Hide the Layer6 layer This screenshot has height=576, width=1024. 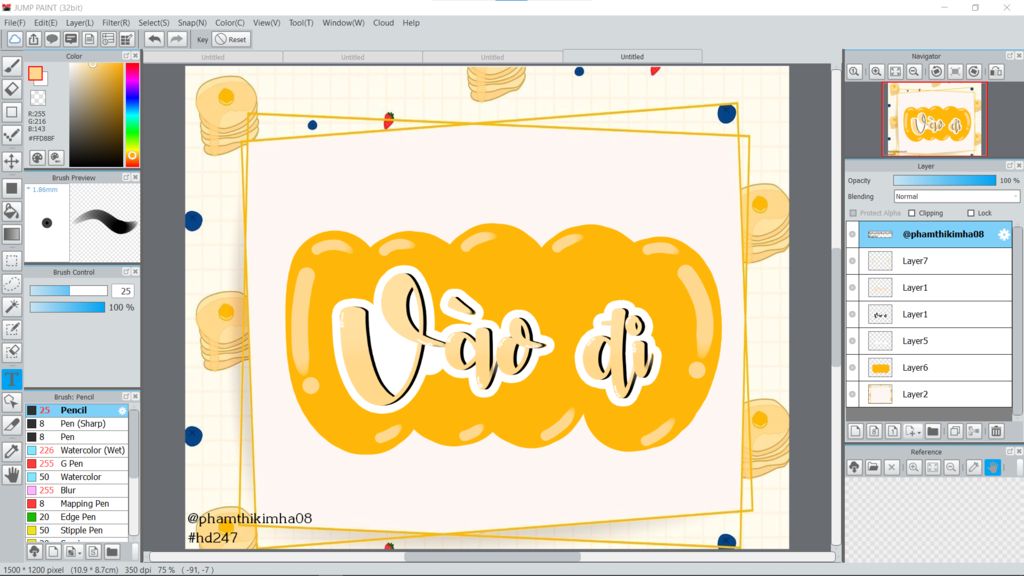pyautogui.click(x=852, y=368)
